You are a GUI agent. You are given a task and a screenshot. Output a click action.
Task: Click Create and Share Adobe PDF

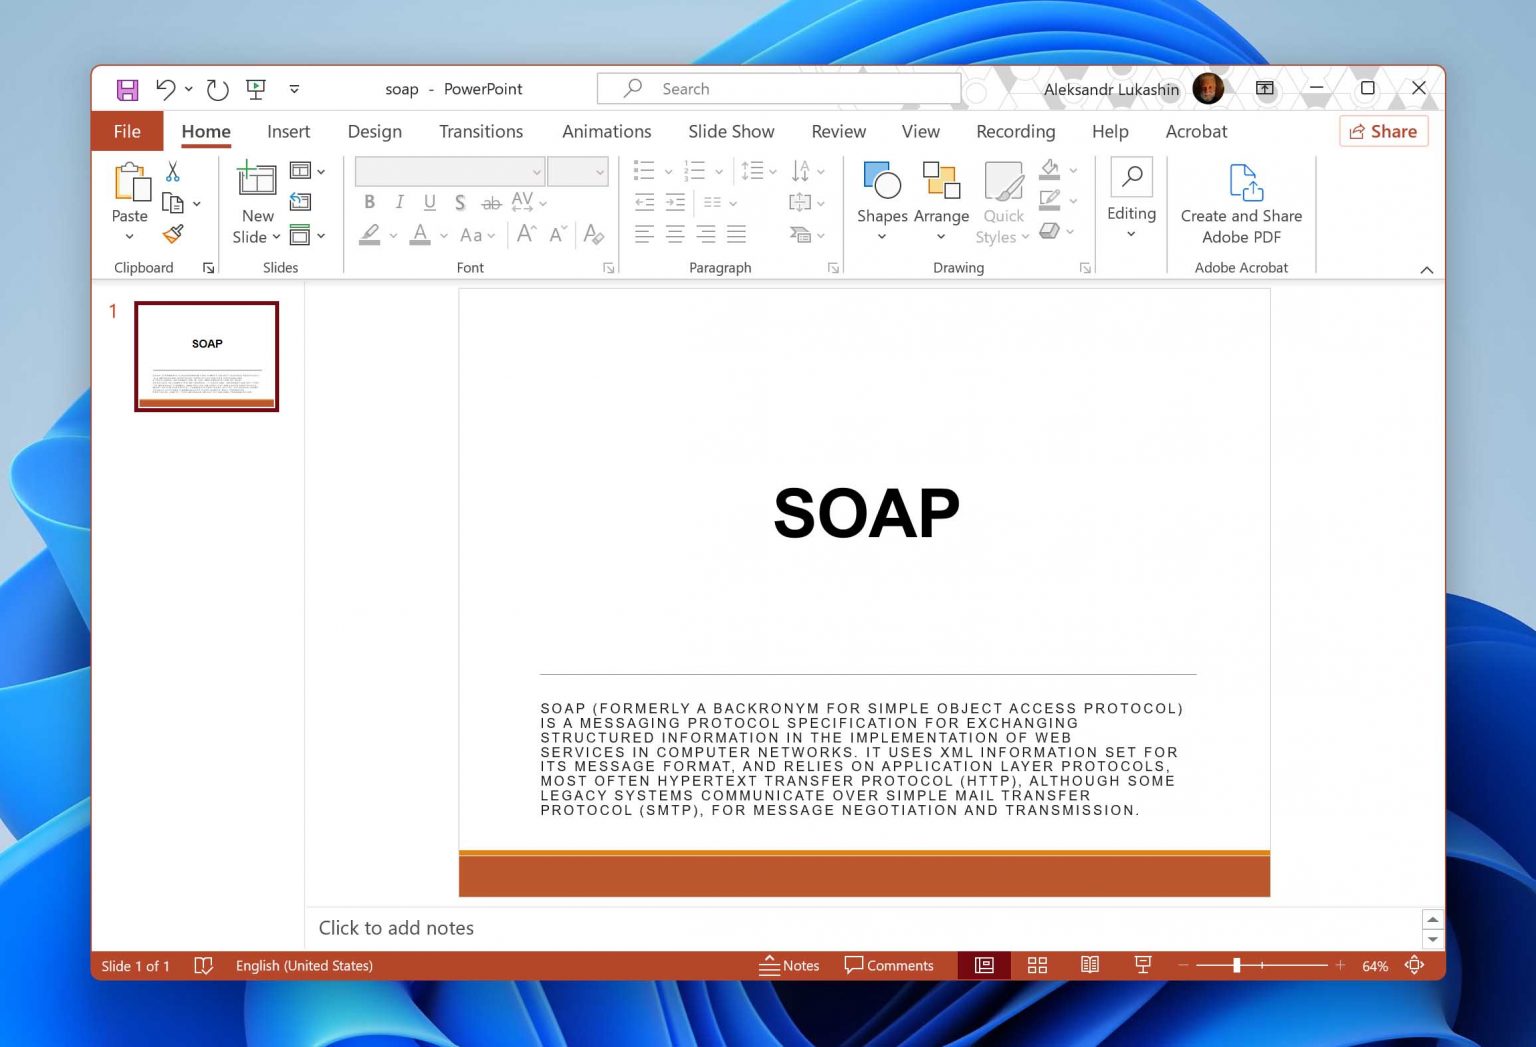point(1241,200)
